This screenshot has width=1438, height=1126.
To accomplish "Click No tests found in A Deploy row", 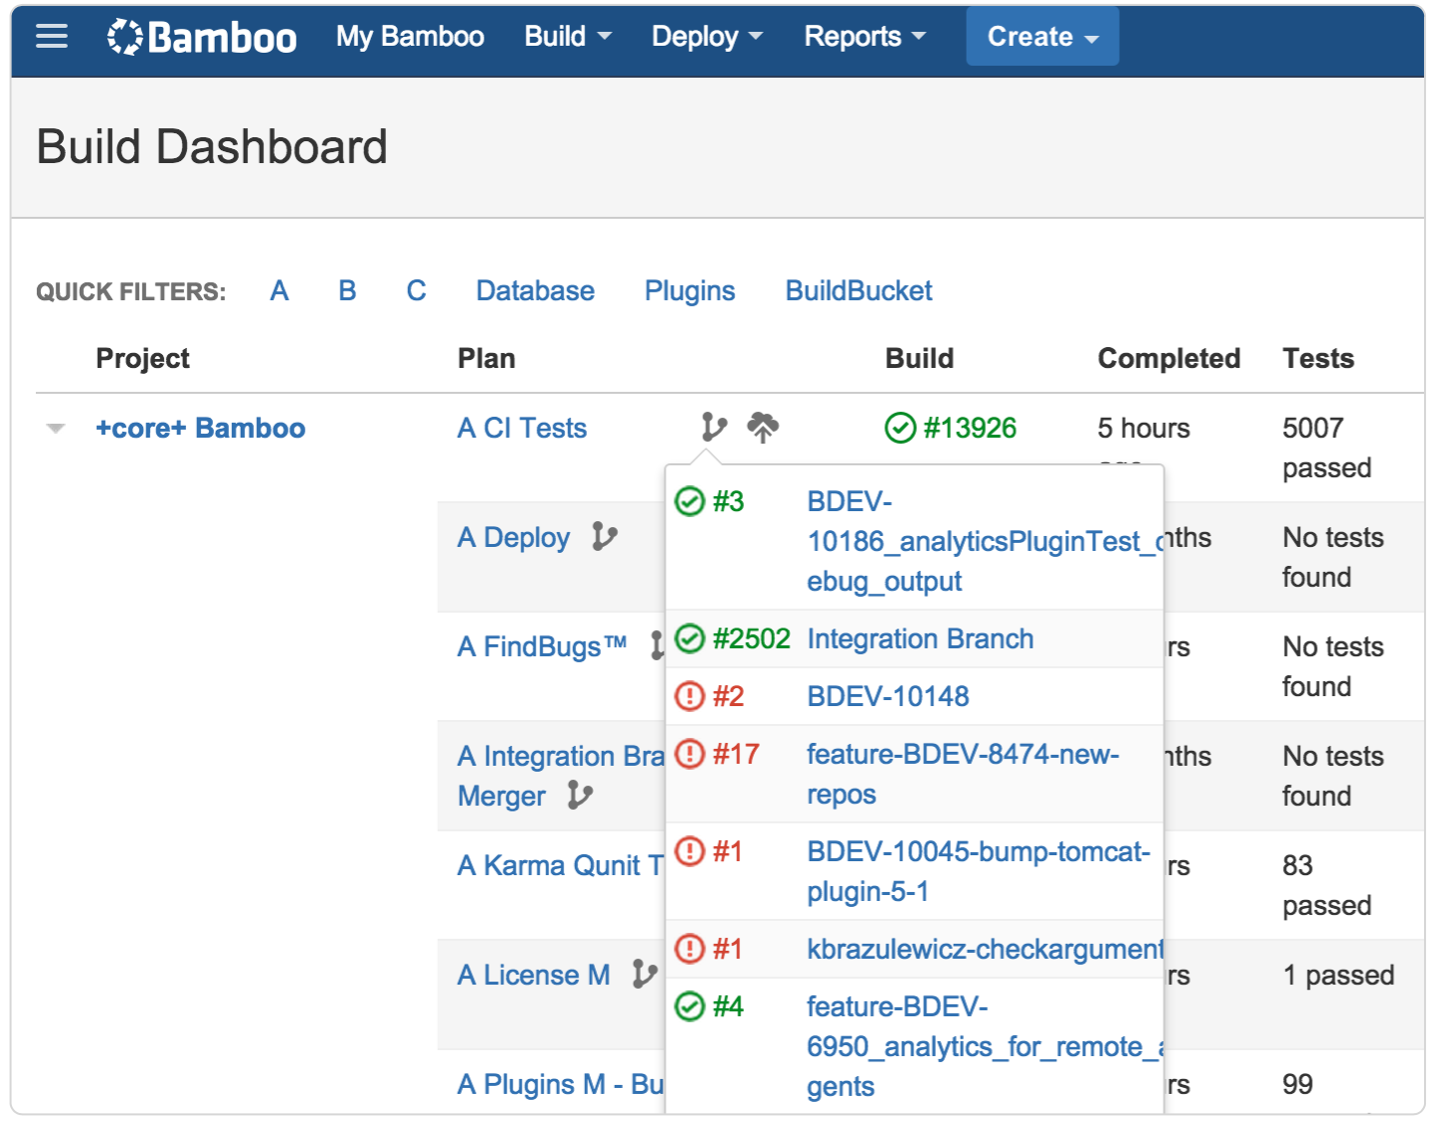I will [x=1333, y=557].
